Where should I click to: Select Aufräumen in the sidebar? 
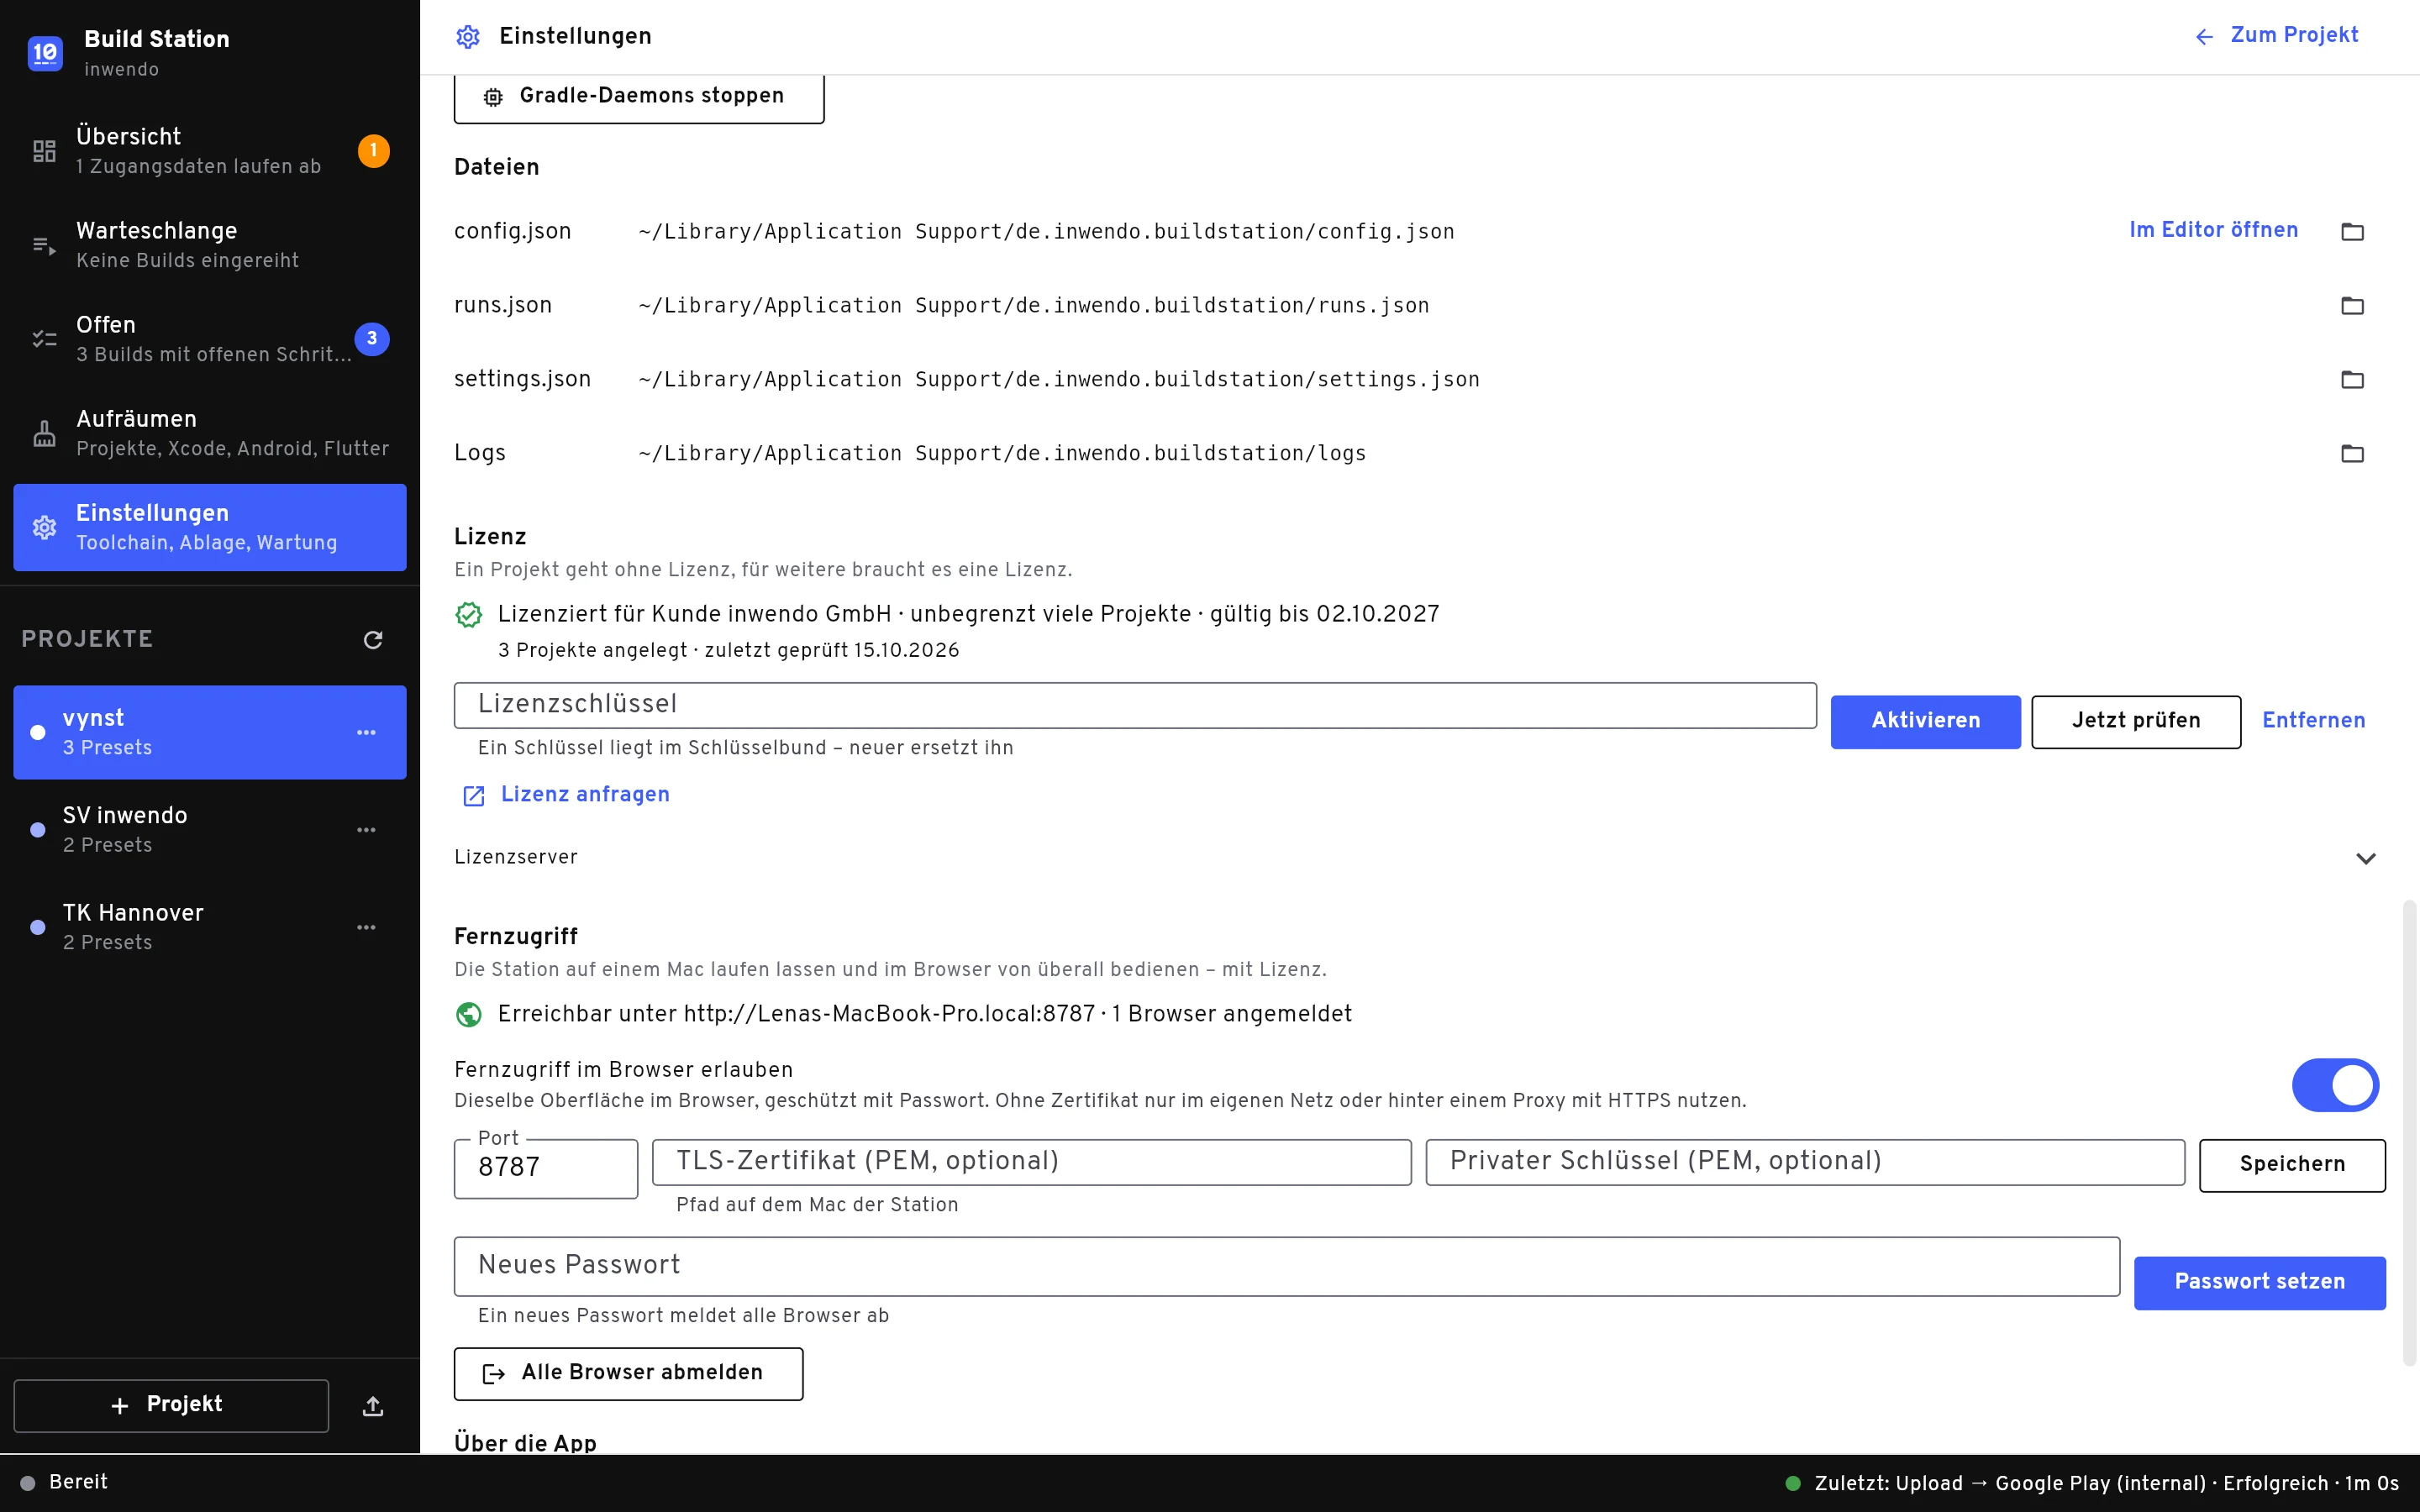tap(210, 433)
